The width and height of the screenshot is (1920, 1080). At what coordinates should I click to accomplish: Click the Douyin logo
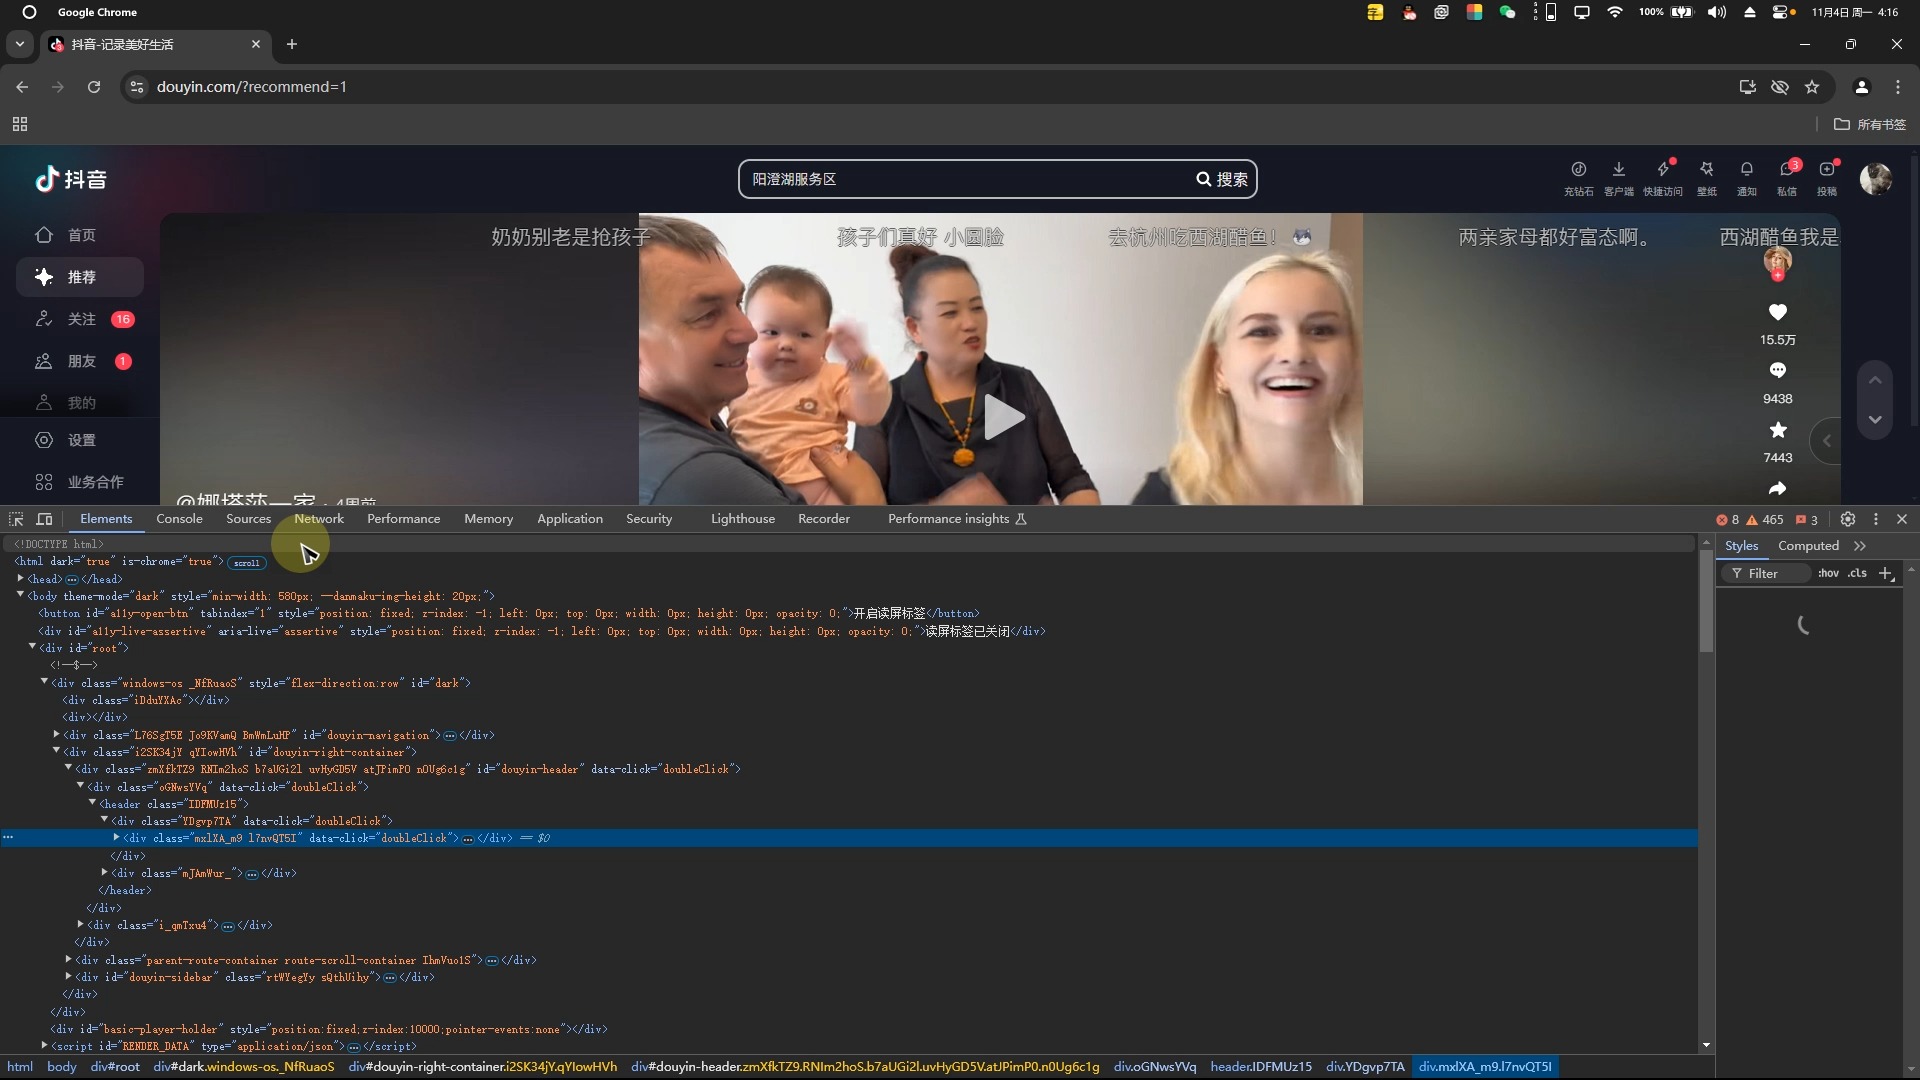[x=71, y=179]
